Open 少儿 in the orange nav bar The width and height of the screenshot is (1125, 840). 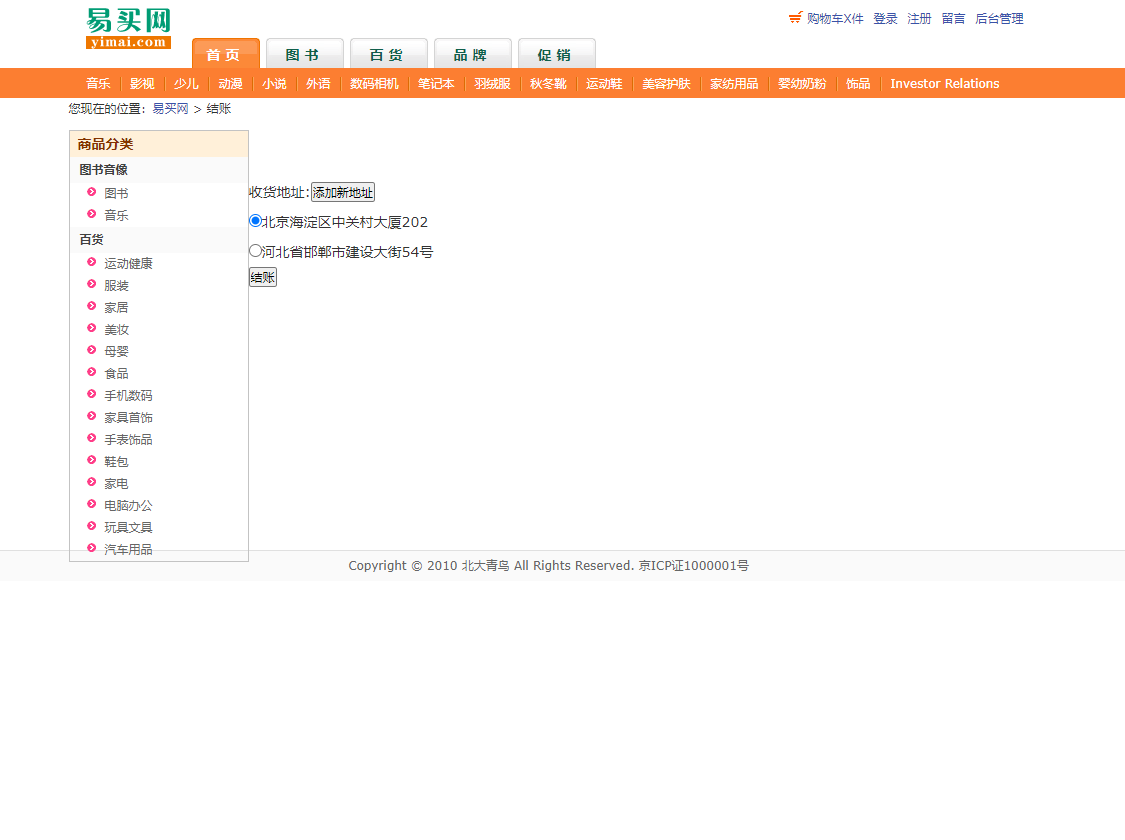[186, 84]
